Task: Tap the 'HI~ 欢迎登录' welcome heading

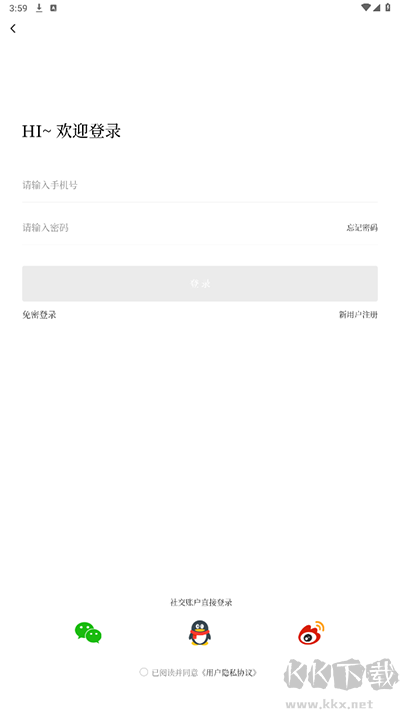Action: 71,131
